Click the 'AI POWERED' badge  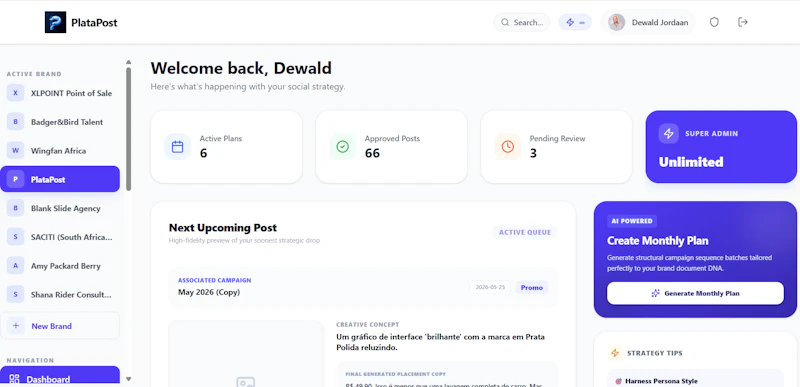pos(632,221)
